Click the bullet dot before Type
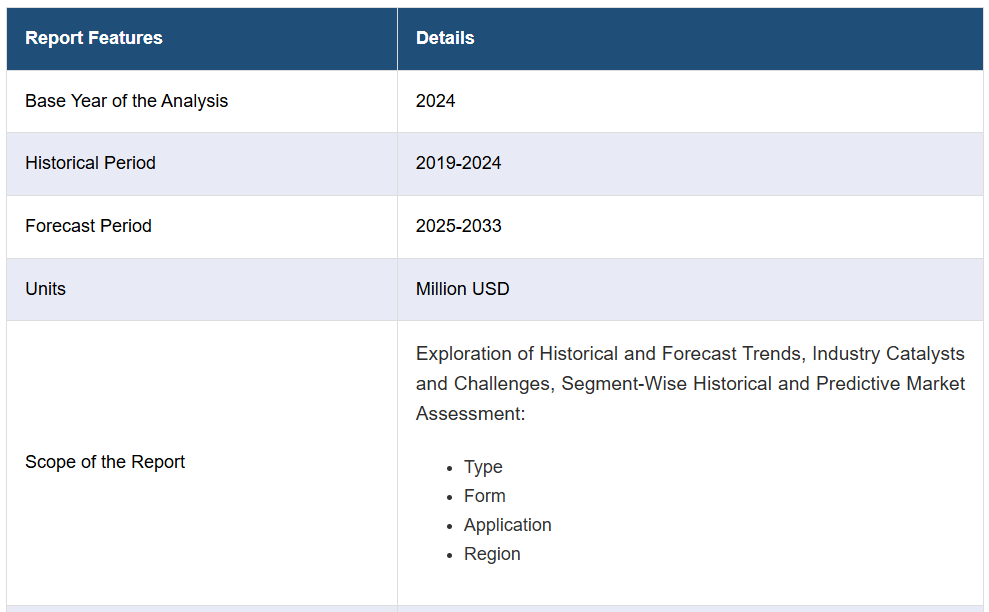The image size is (989, 612). click(450, 469)
